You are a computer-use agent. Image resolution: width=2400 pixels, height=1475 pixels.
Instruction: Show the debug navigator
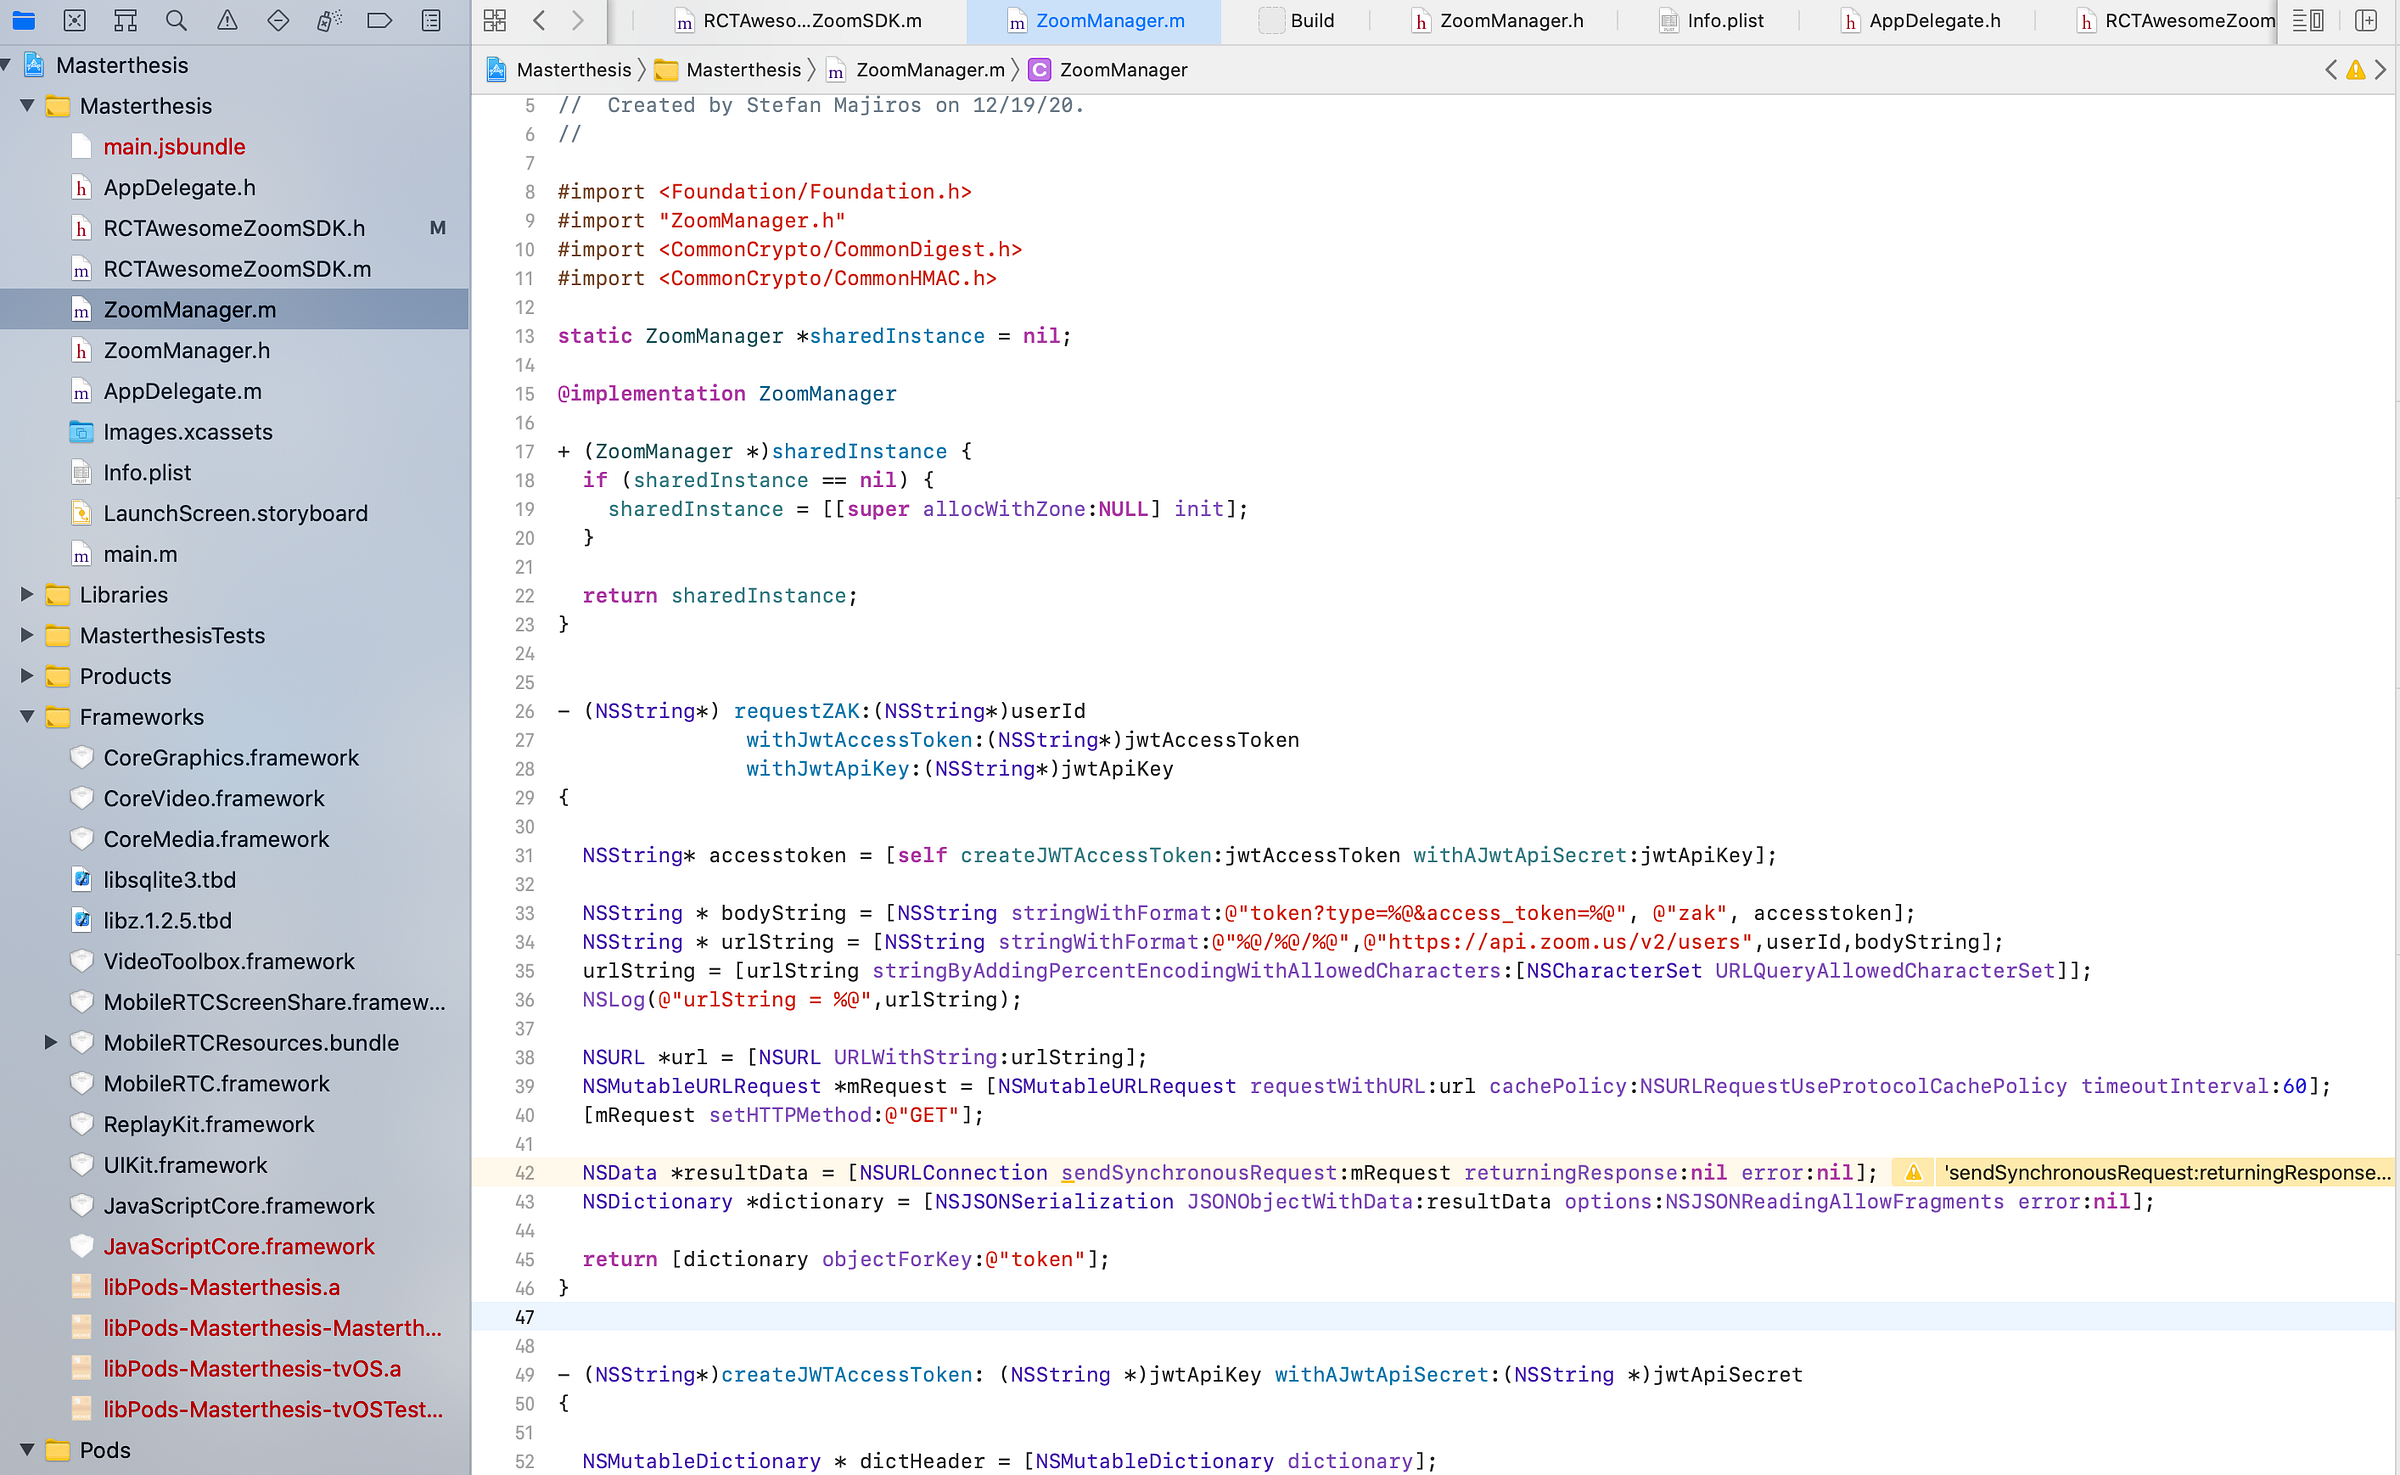pyautogui.click(x=329, y=20)
